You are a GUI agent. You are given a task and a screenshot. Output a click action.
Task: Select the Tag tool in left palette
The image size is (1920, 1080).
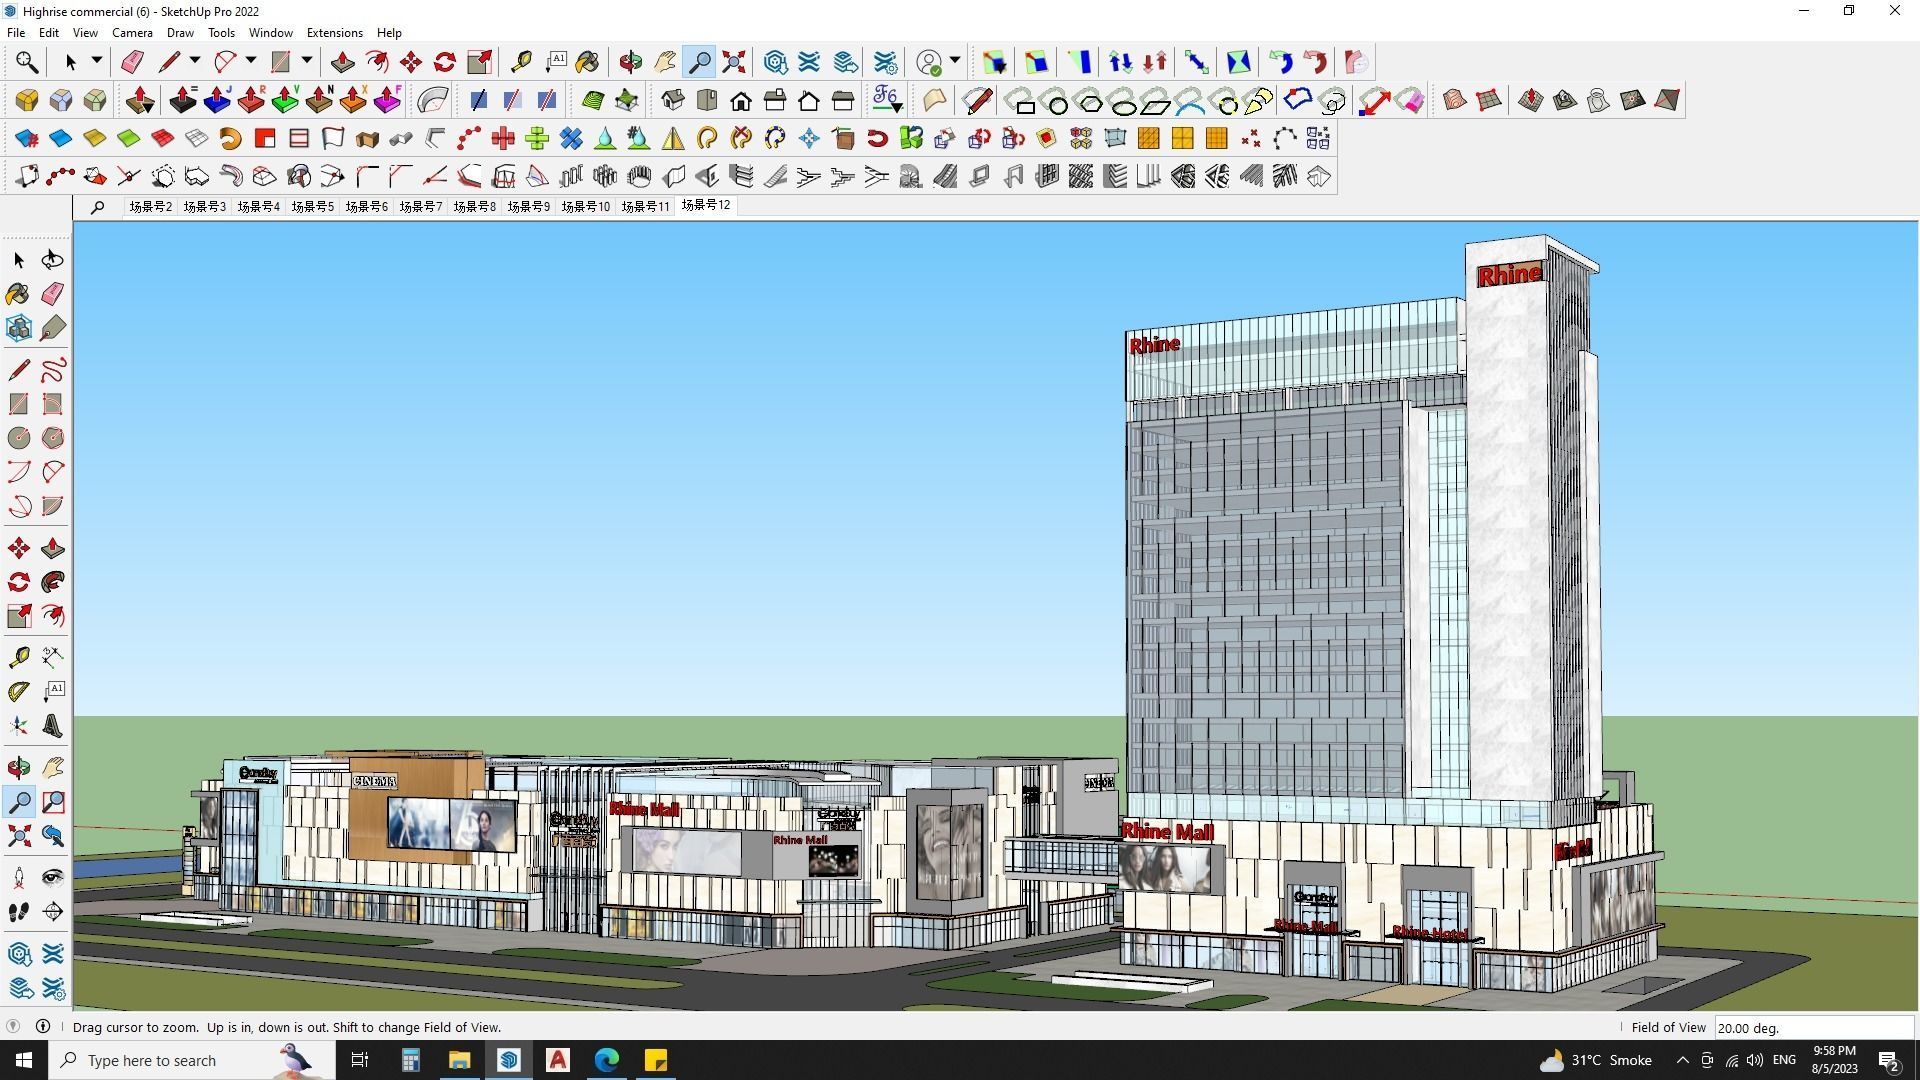click(53, 328)
